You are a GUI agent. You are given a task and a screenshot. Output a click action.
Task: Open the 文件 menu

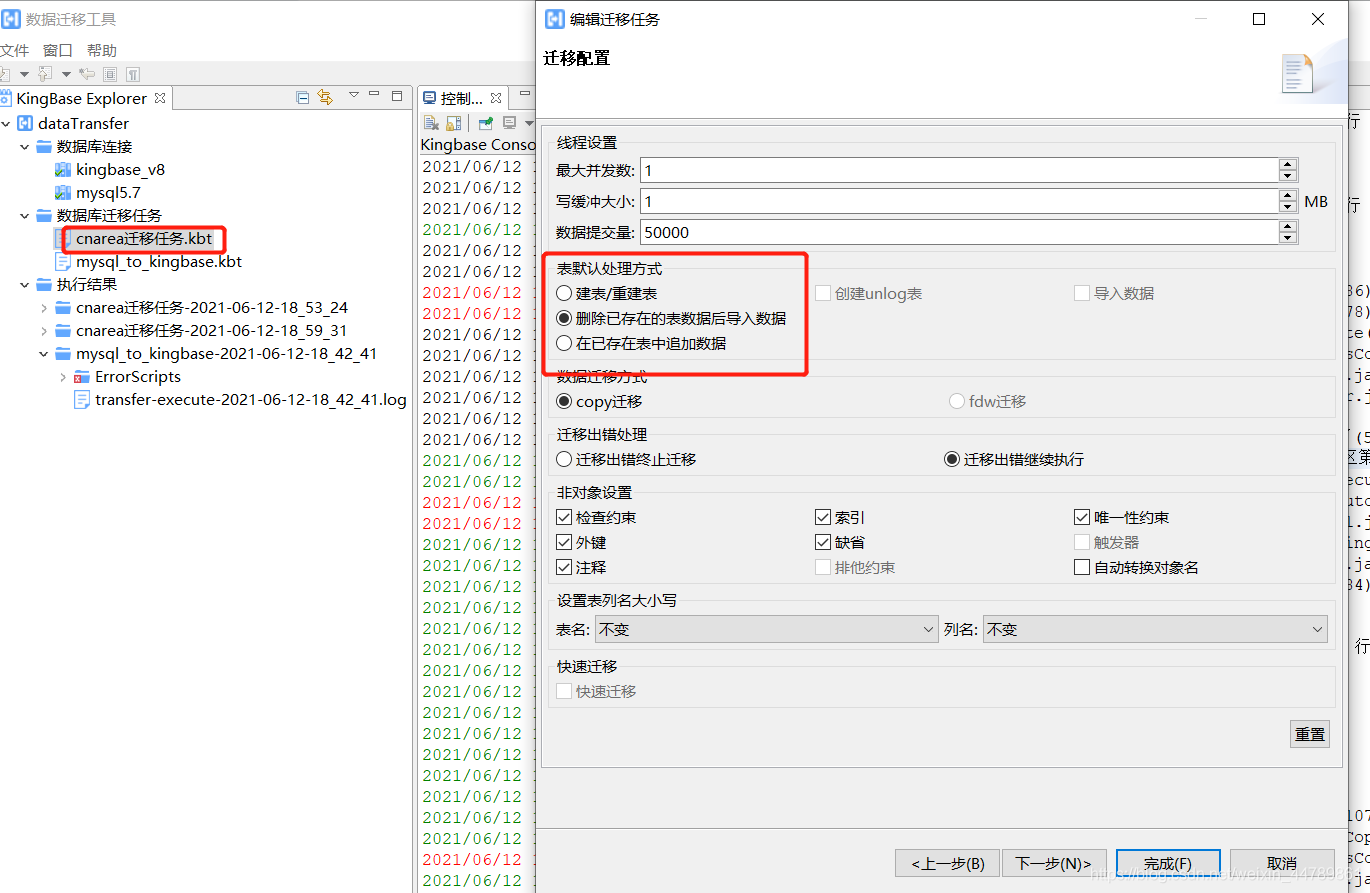coord(14,50)
